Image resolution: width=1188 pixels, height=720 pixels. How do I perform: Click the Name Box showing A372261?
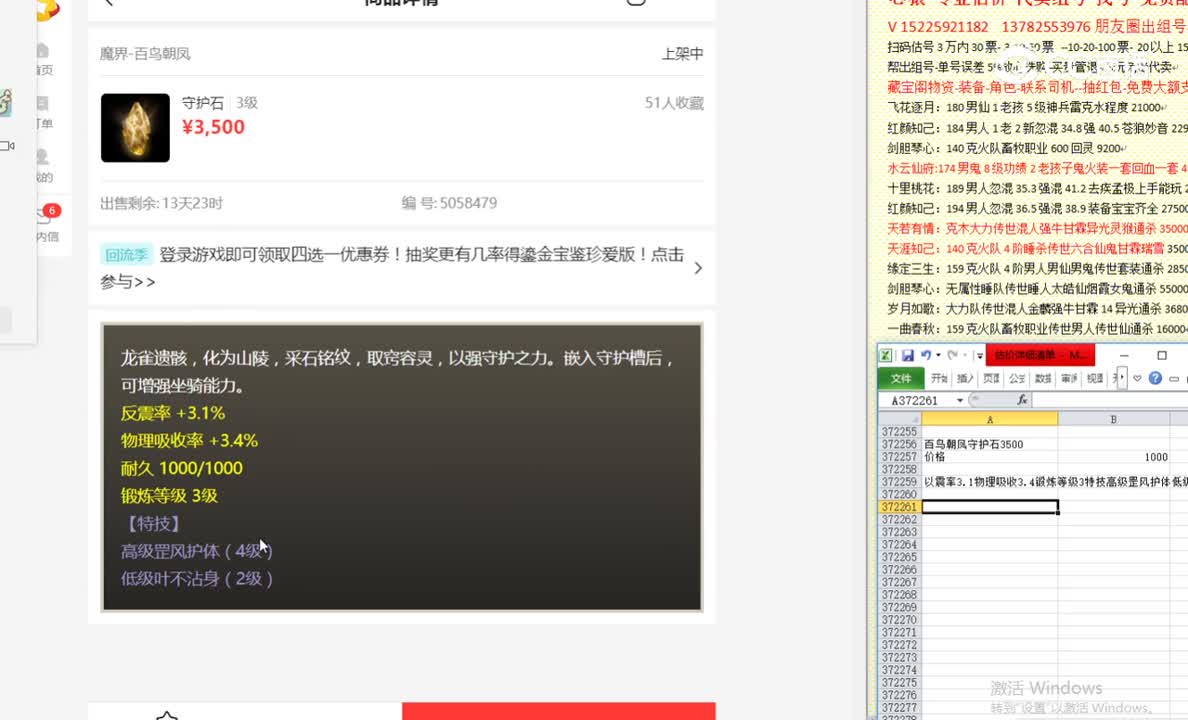click(x=915, y=400)
